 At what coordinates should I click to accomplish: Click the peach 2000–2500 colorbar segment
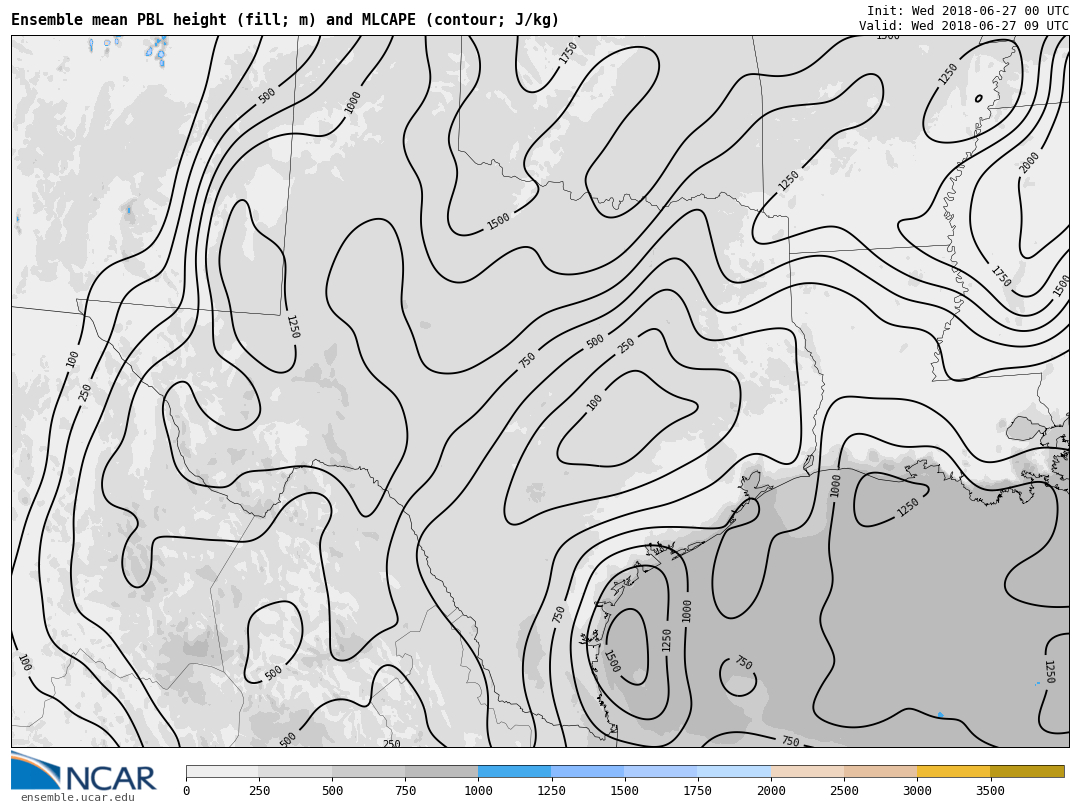pos(807,772)
